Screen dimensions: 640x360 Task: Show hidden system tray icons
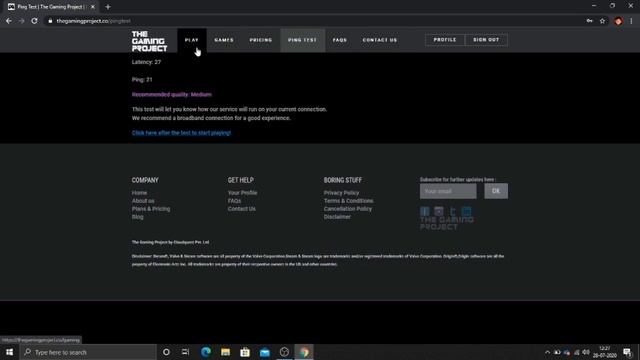coord(547,352)
